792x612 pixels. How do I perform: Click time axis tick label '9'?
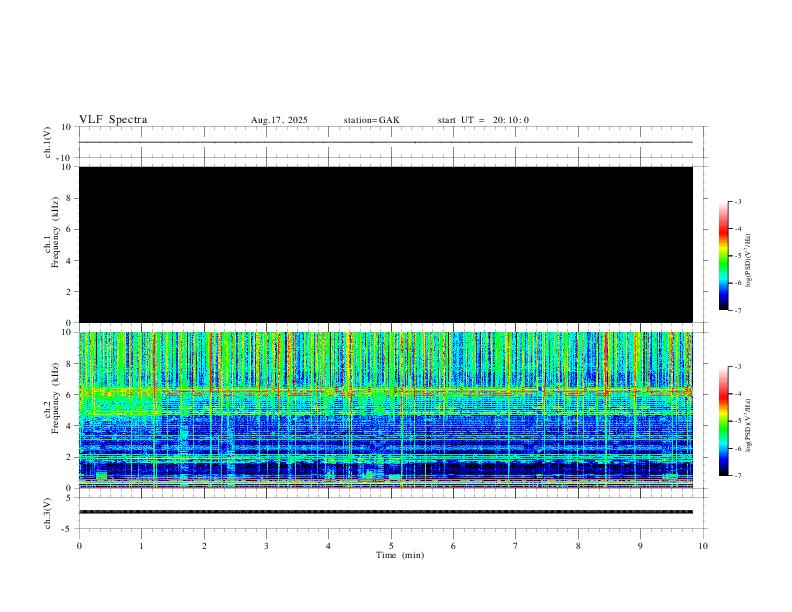pos(640,546)
